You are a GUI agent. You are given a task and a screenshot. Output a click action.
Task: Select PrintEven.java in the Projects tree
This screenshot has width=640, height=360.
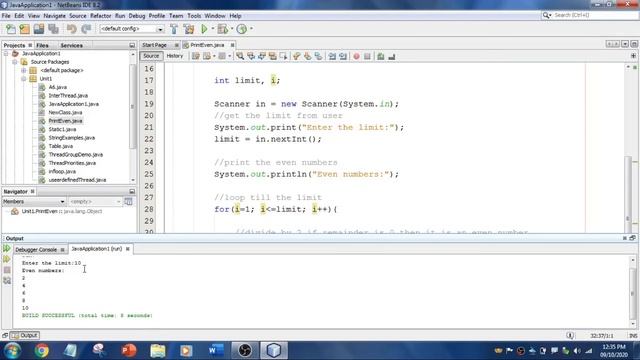point(65,121)
